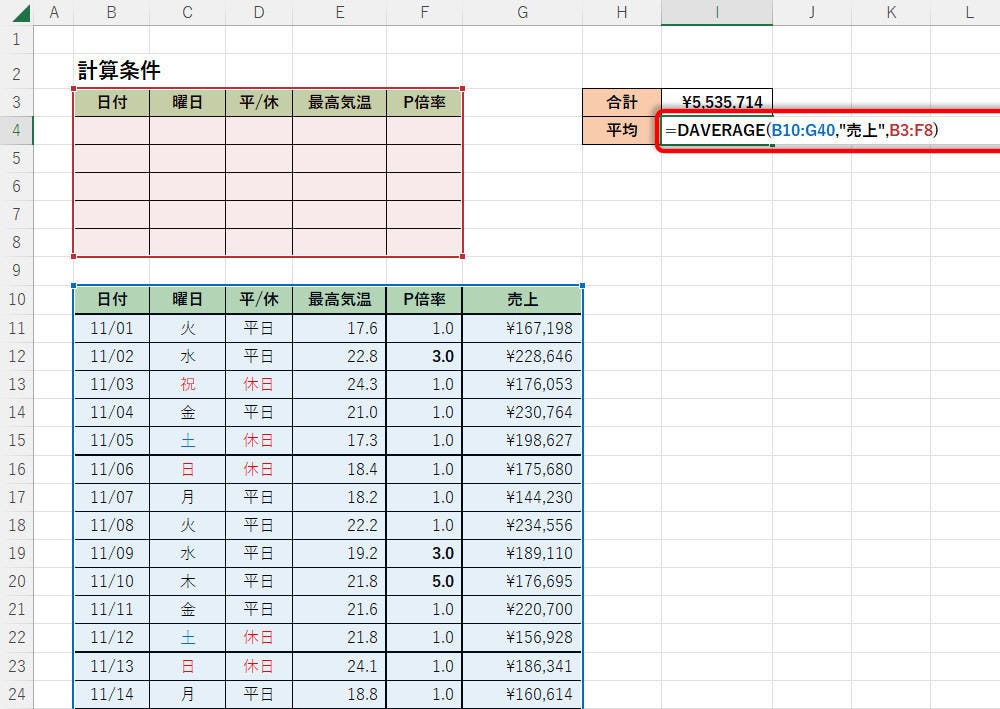This screenshot has height=709, width=1000.
Task: Select the cell showing ¥228,646
Action: 522,356
